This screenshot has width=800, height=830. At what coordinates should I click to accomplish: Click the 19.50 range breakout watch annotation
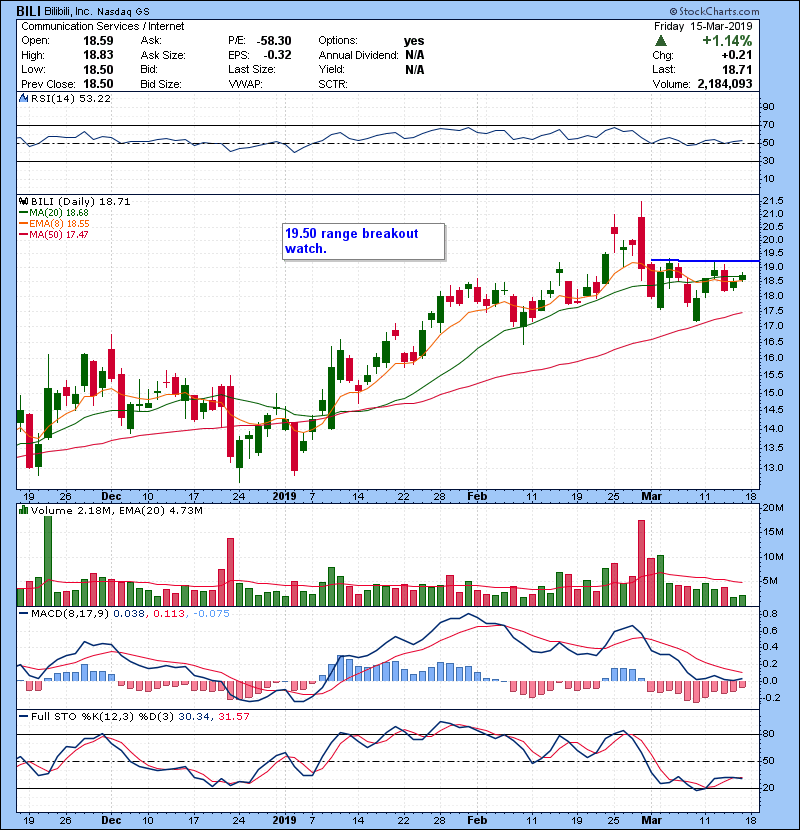[364, 241]
